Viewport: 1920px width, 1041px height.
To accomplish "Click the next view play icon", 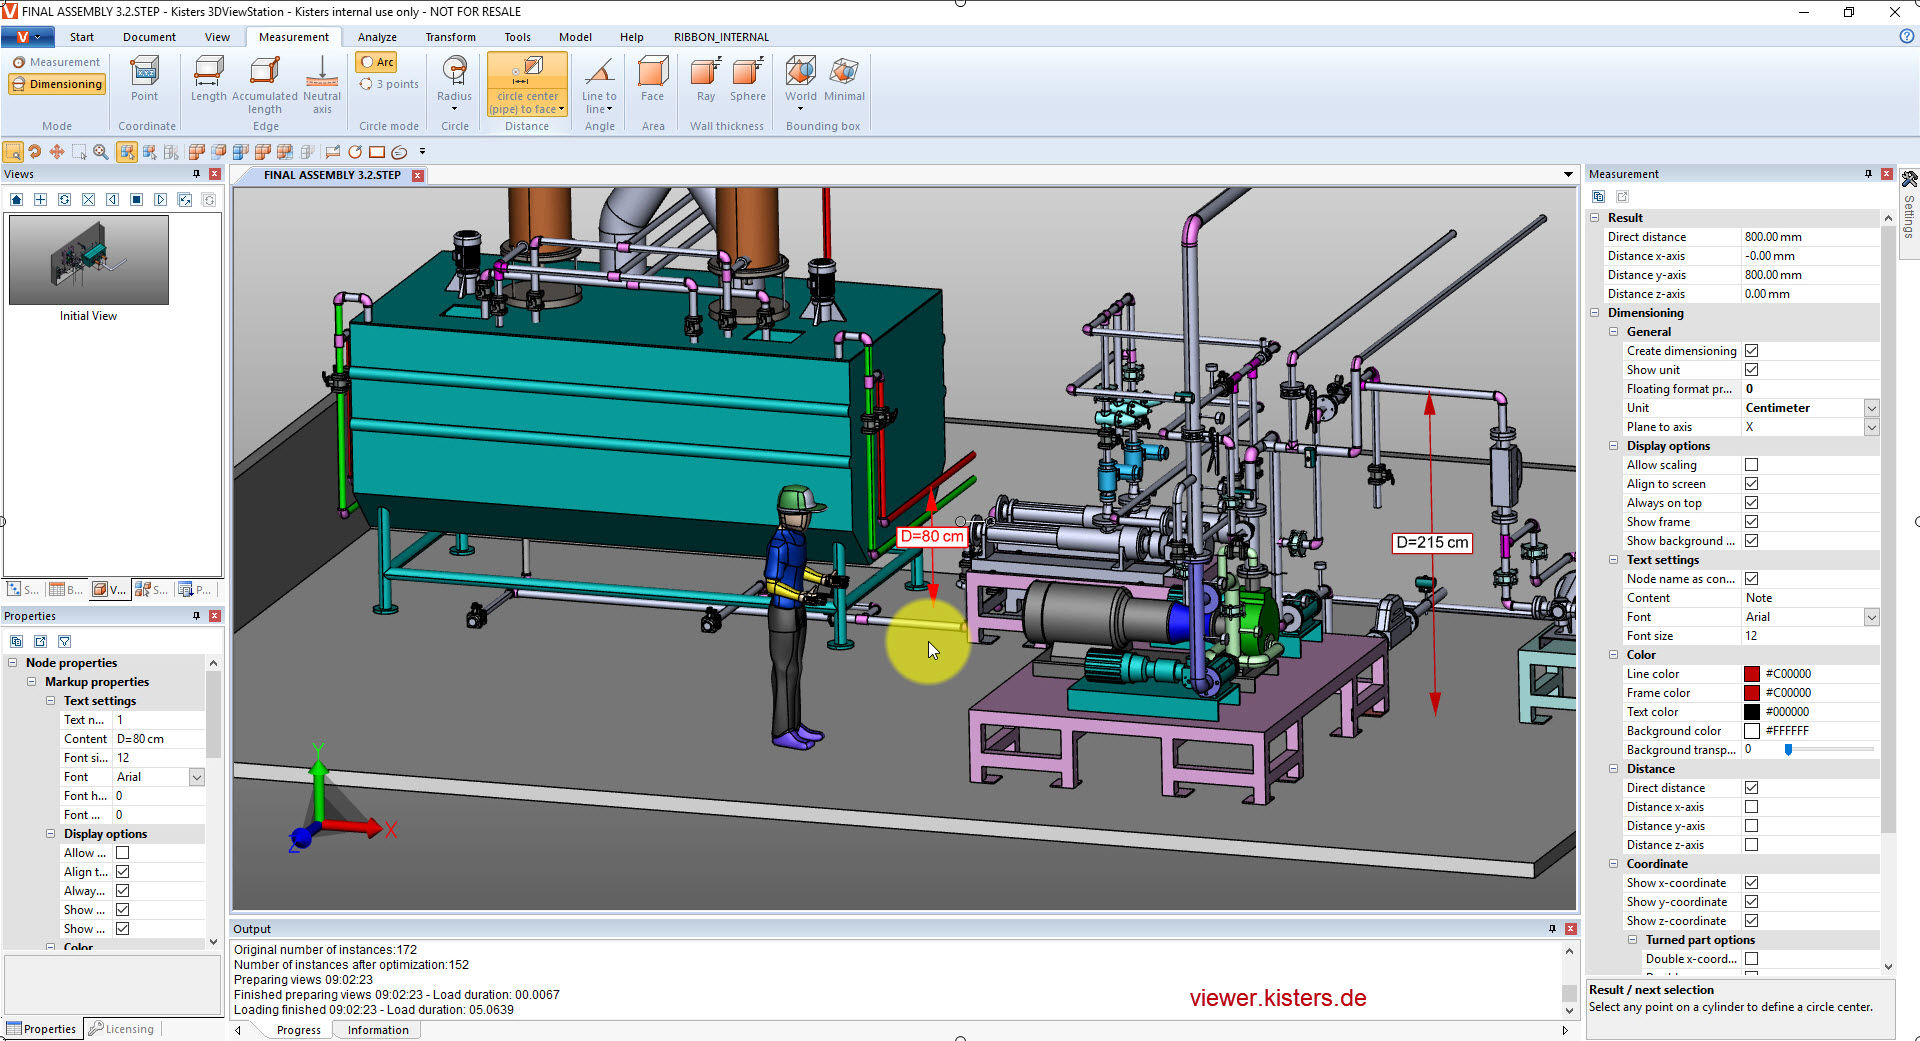I will pos(160,200).
